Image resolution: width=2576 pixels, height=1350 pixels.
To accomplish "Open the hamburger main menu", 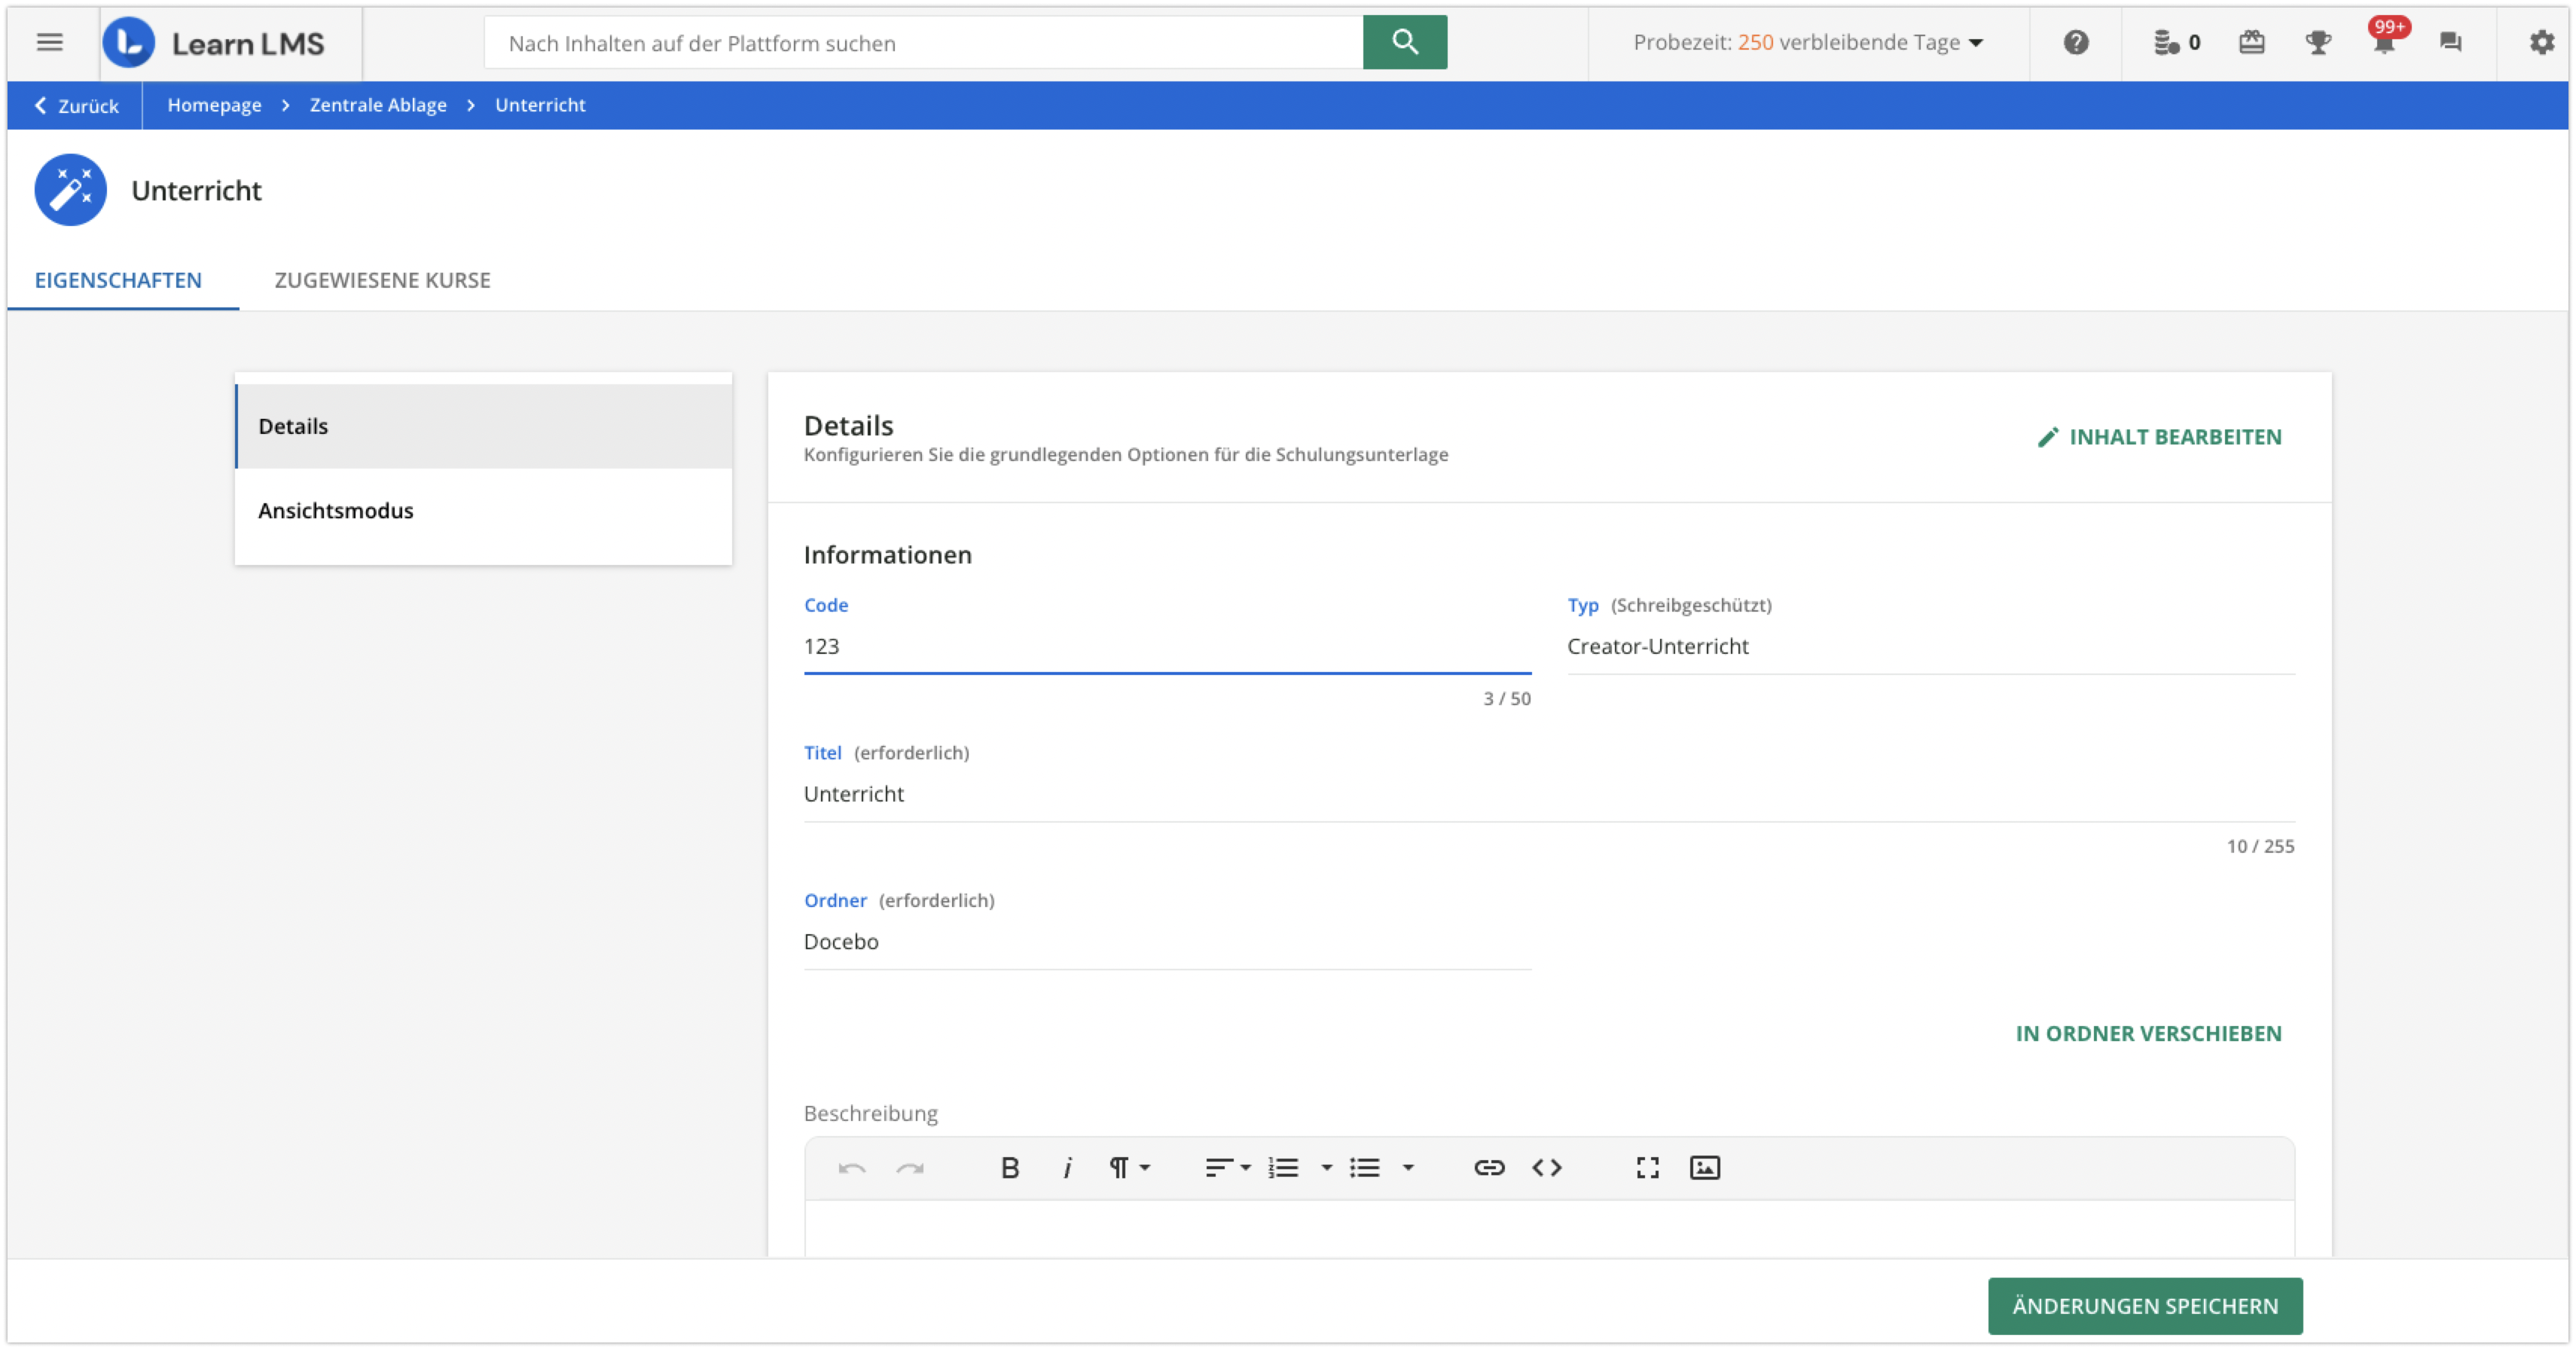I will tap(49, 42).
